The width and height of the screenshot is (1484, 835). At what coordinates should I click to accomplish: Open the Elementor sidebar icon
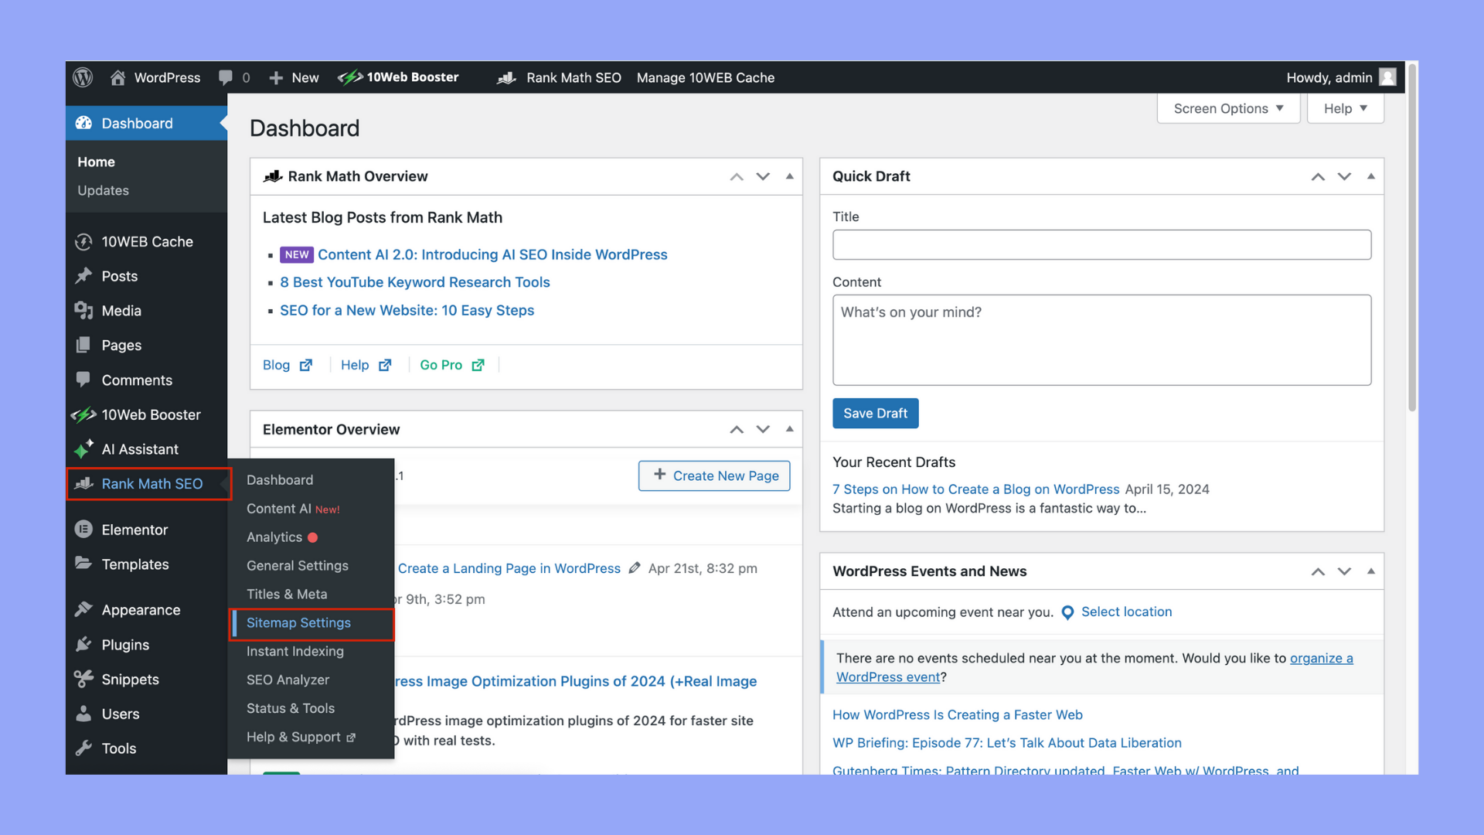85,529
